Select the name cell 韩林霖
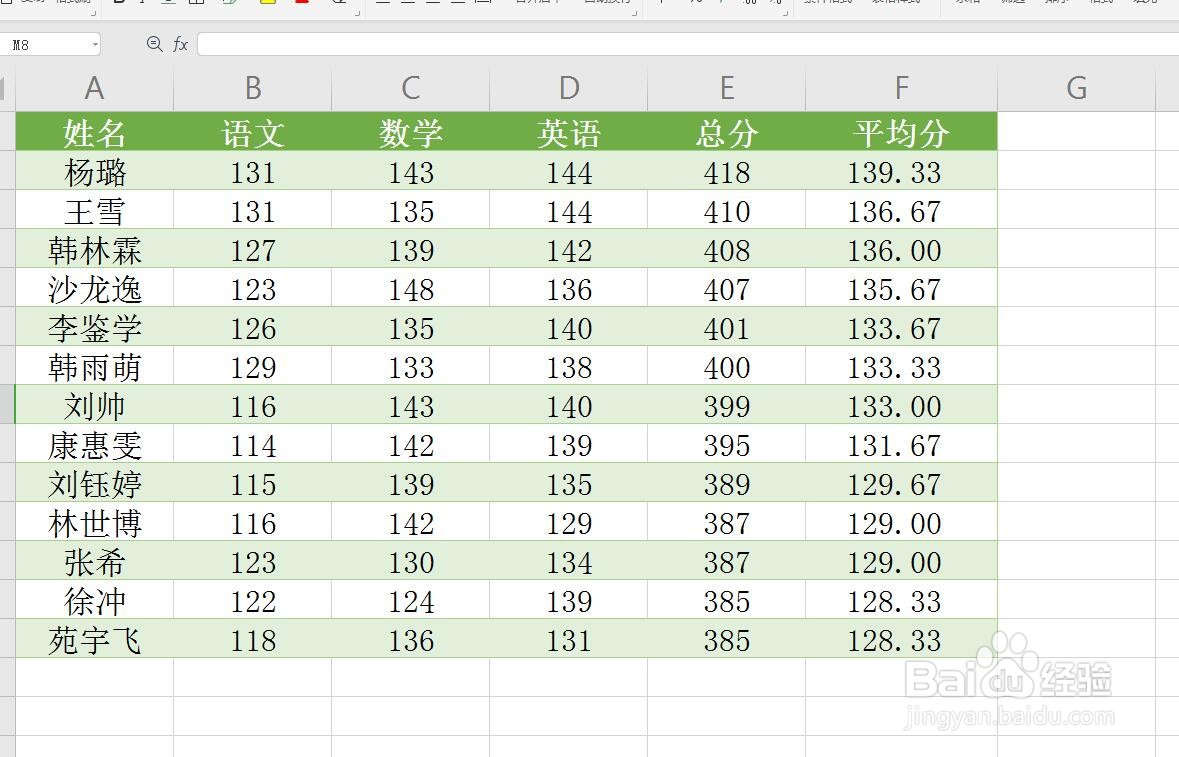This screenshot has height=757, width=1179. (95, 249)
